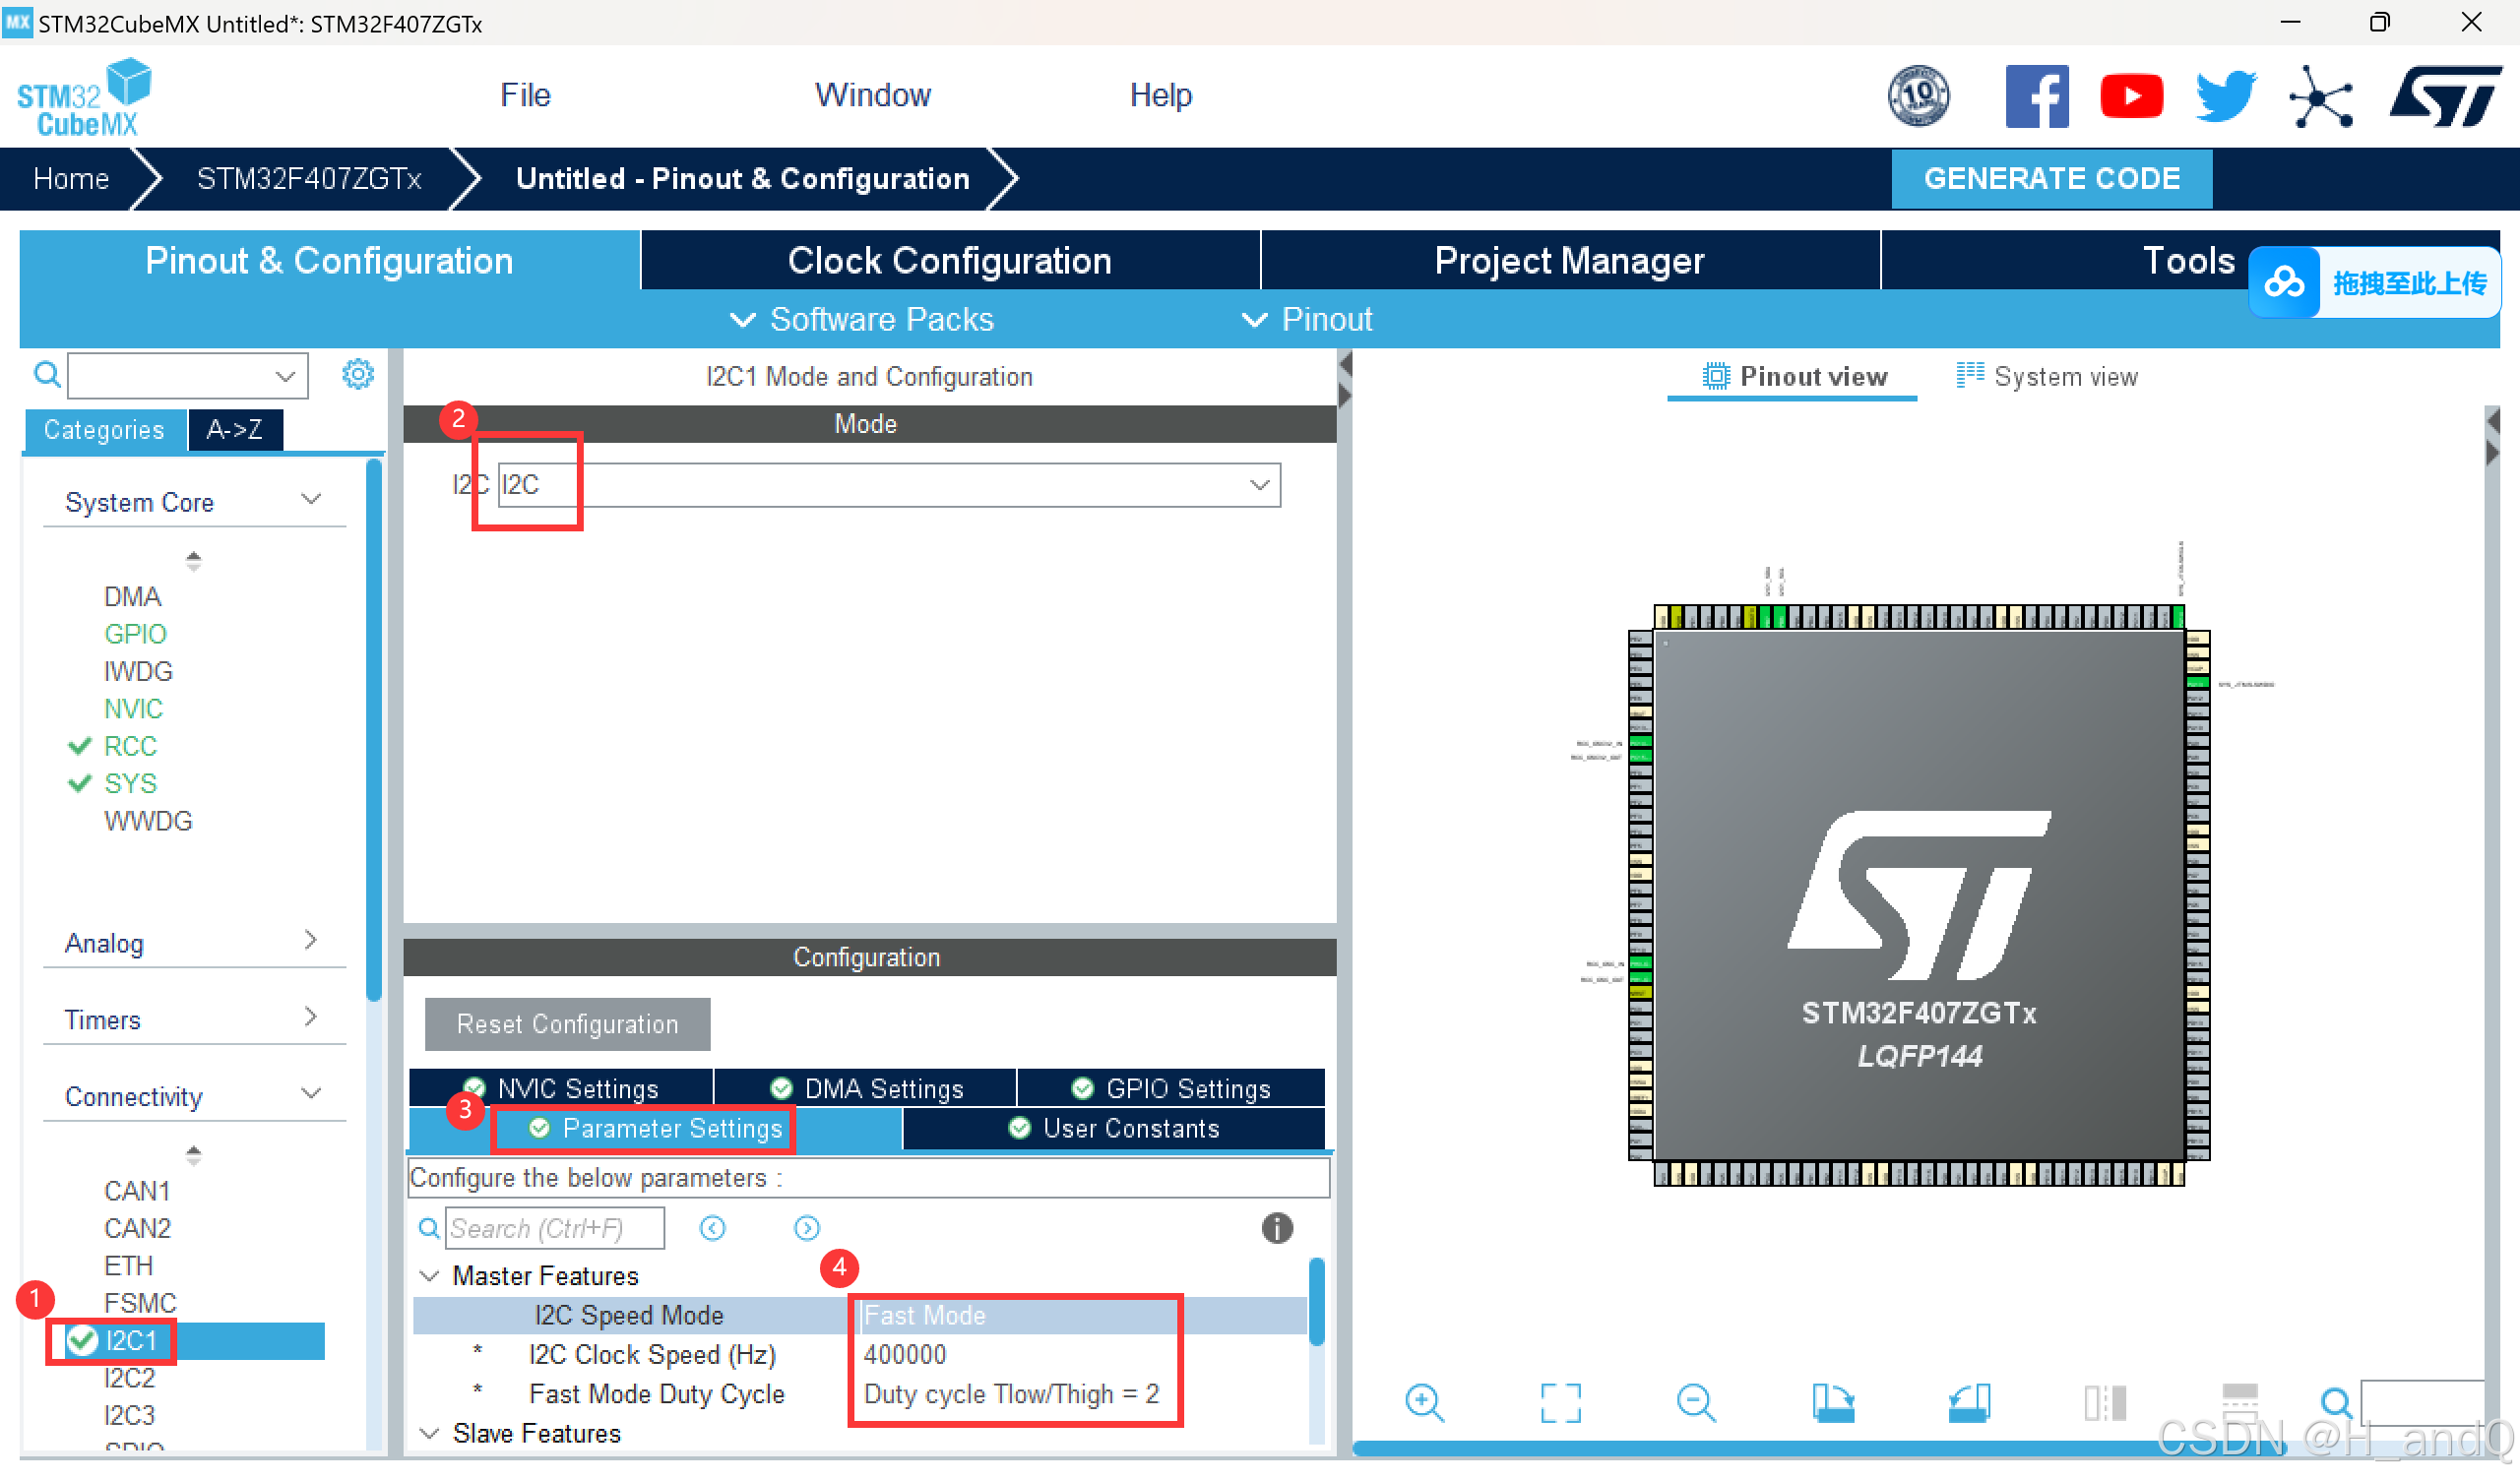Select the SYS checked peripheral
The image size is (2520, 1480).
point(130,784)
